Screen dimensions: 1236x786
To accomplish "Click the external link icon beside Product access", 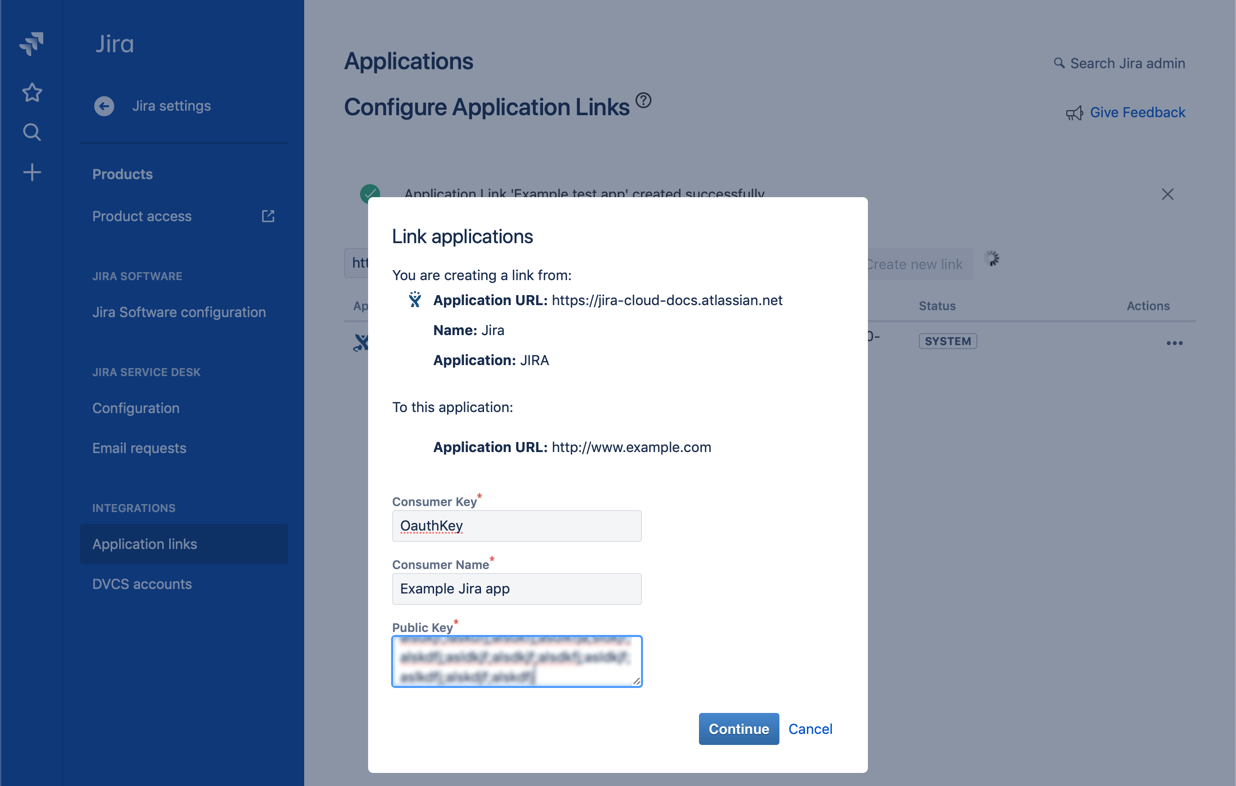I will point(267,215).
